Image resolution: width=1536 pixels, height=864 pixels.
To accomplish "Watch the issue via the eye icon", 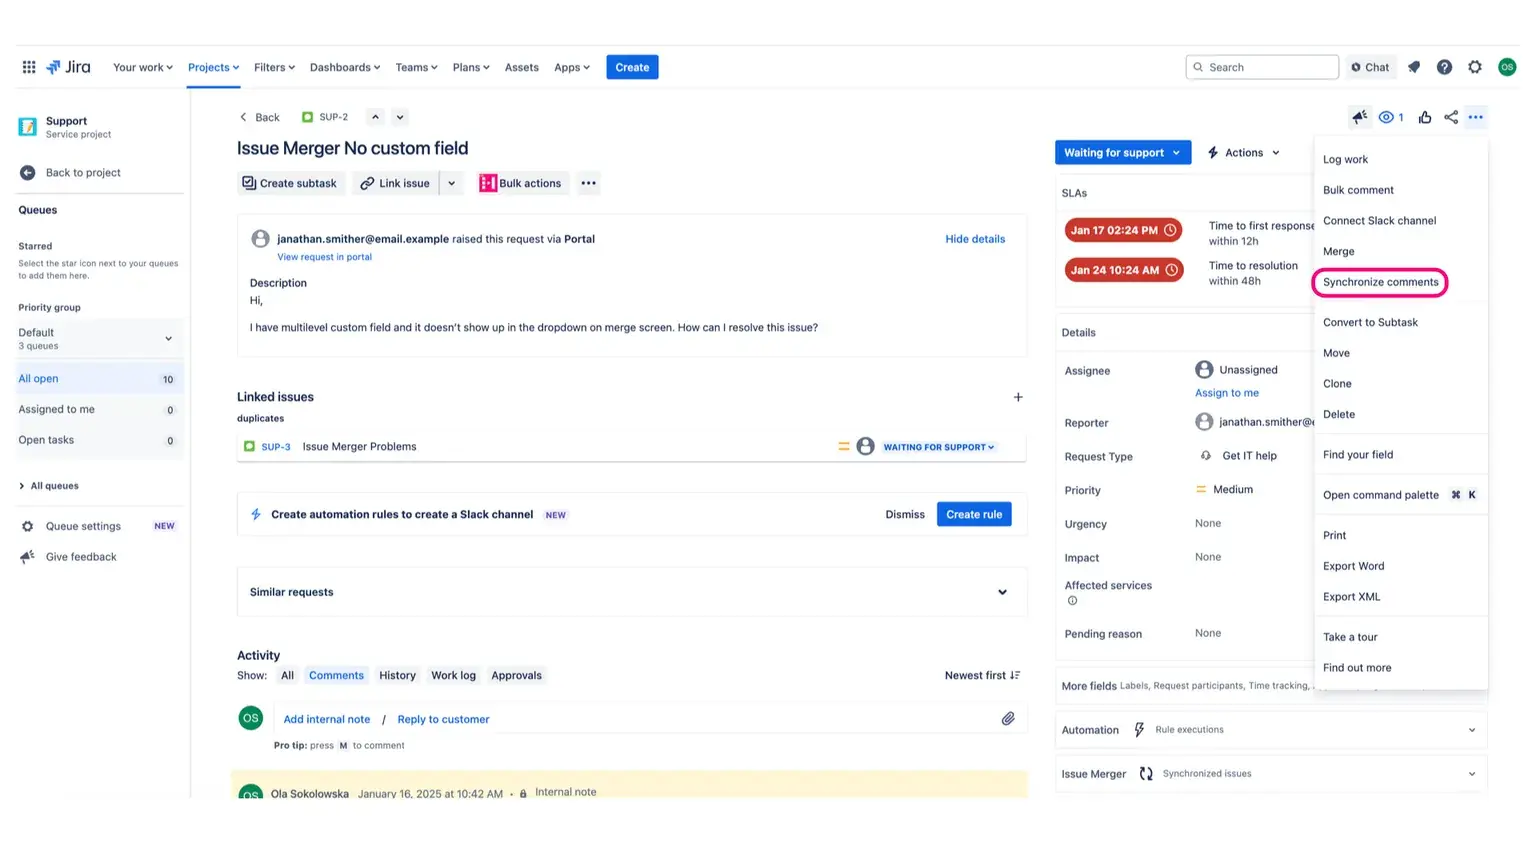I will [x=1384, y=117].
